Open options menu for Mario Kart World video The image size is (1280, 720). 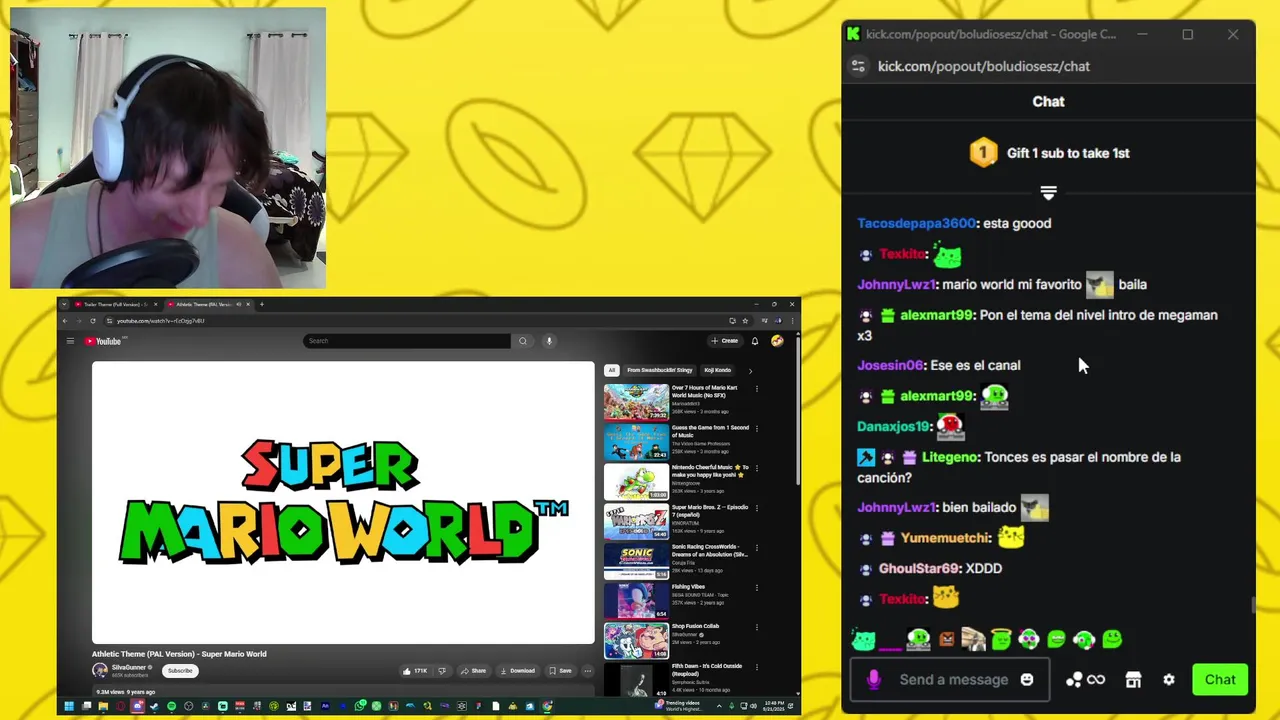coord(757,389)
